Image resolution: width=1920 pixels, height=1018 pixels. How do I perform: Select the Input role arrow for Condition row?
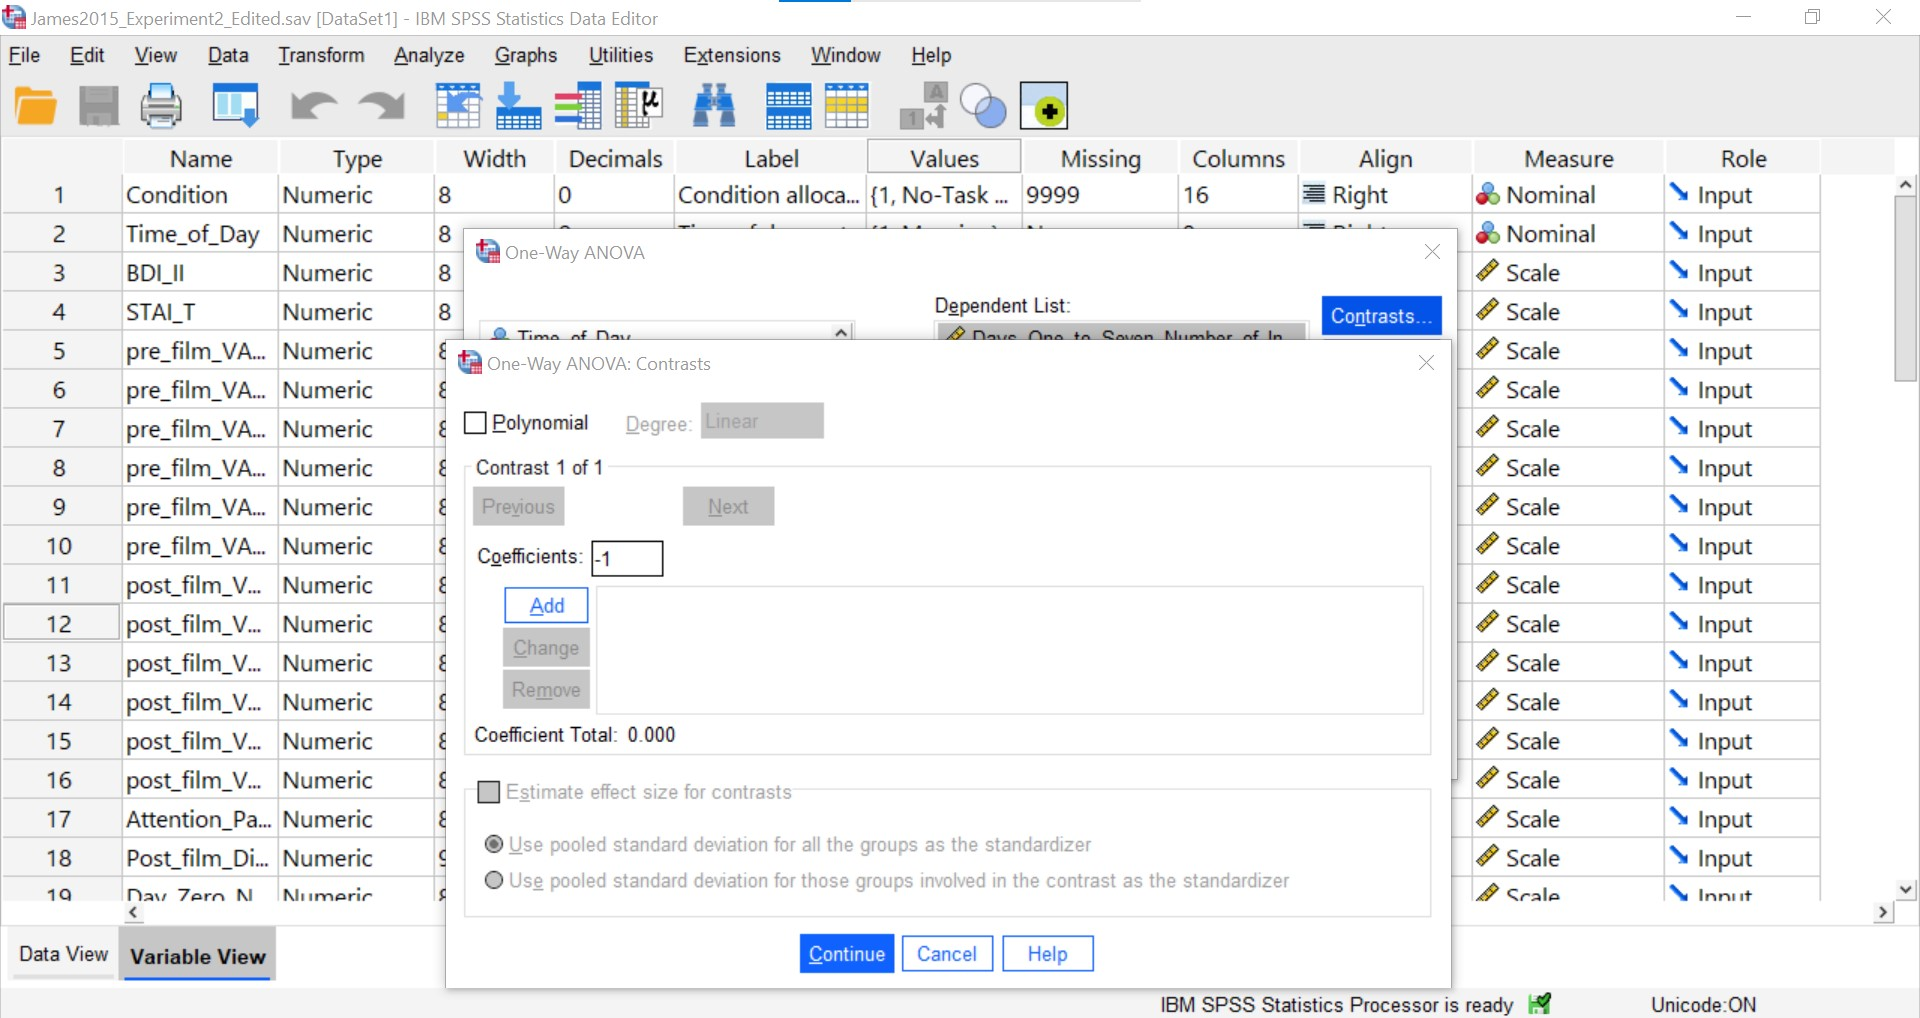1678,193
